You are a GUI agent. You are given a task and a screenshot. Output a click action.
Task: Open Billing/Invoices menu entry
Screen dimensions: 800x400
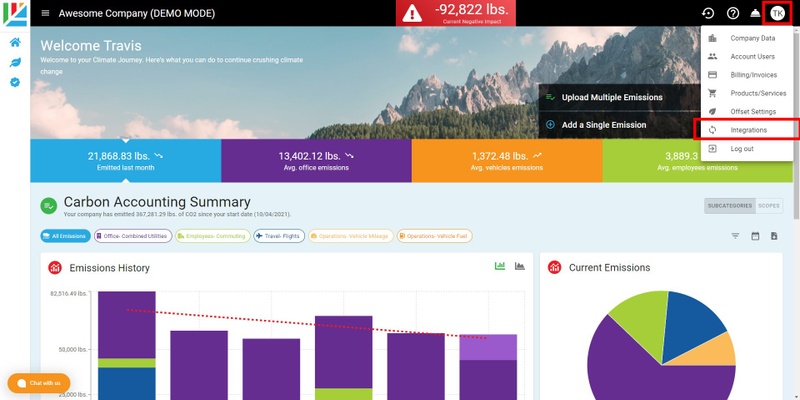[747, 75]
